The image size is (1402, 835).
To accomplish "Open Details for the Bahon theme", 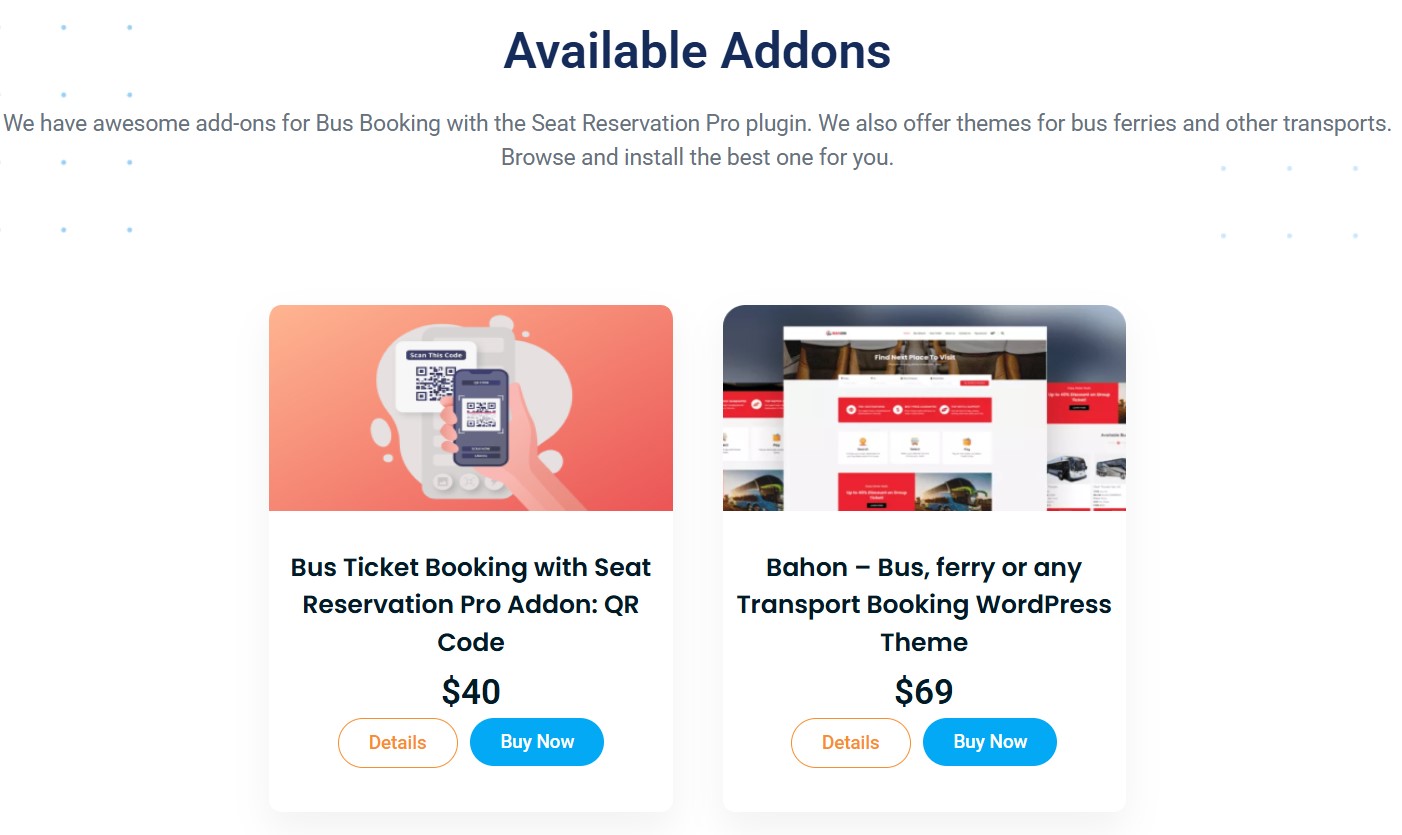I will 850,742.
